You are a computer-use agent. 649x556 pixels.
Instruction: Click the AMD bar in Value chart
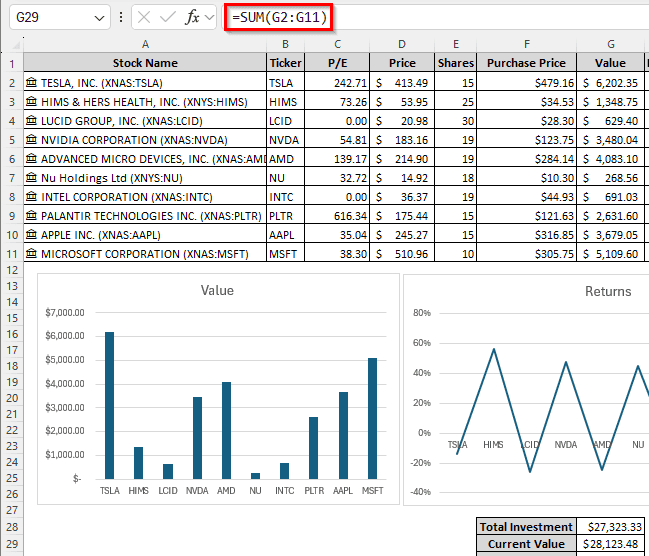[x=226, y=431]
